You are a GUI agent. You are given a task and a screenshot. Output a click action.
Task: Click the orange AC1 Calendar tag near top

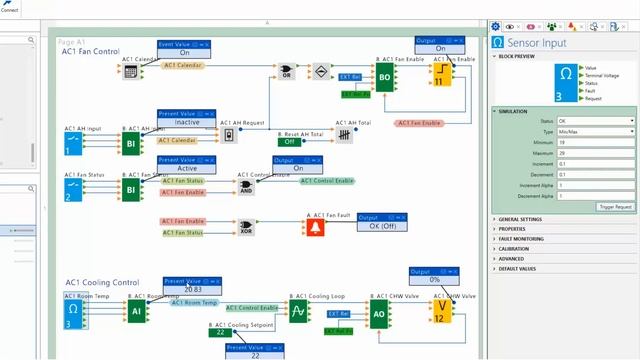click(182, 65)
